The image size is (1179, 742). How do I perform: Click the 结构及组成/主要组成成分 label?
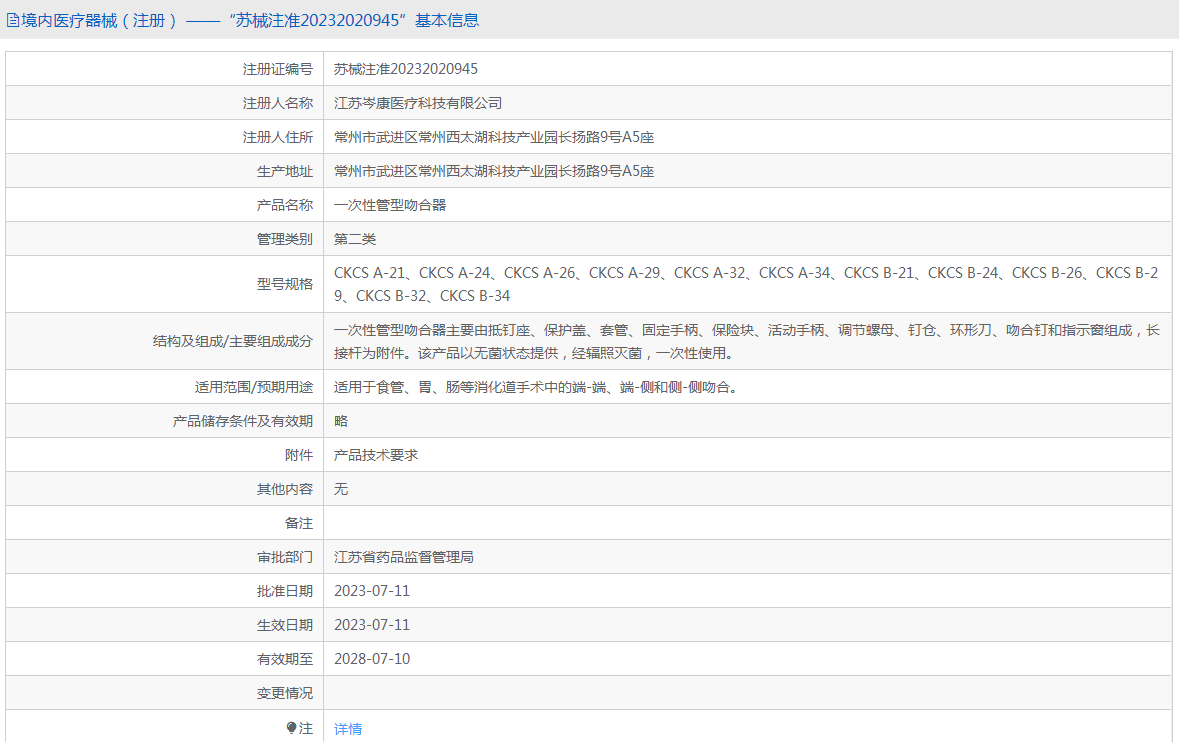[232, 341]
